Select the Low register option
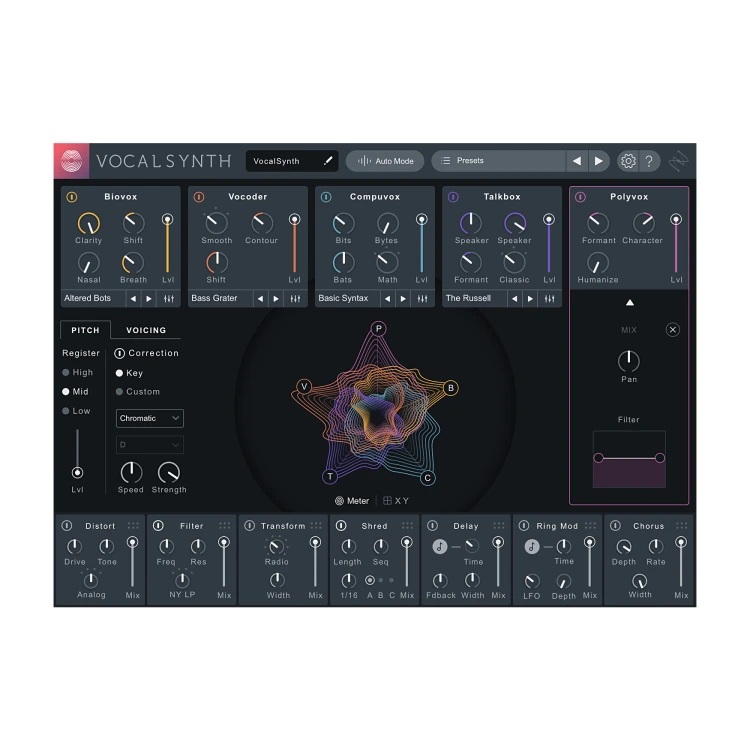750x750 pixels. (77, 410)
